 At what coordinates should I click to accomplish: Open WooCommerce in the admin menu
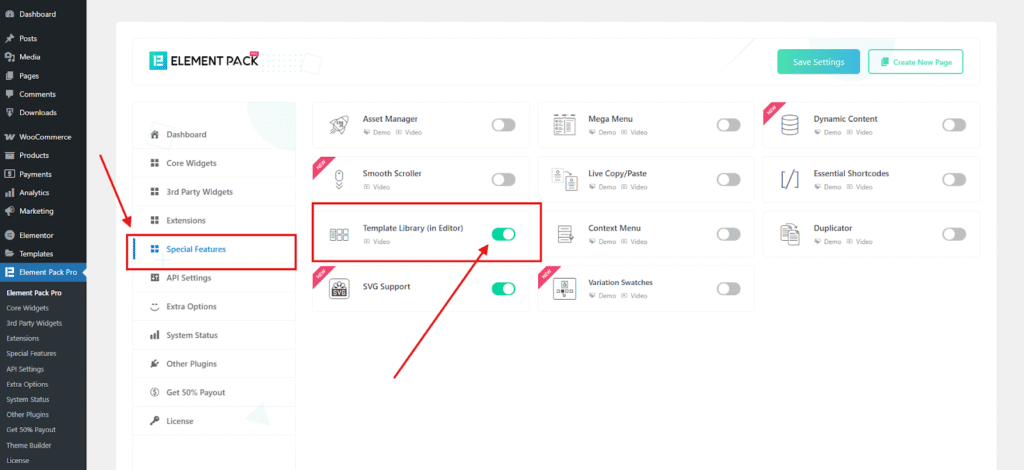[43, 137]
